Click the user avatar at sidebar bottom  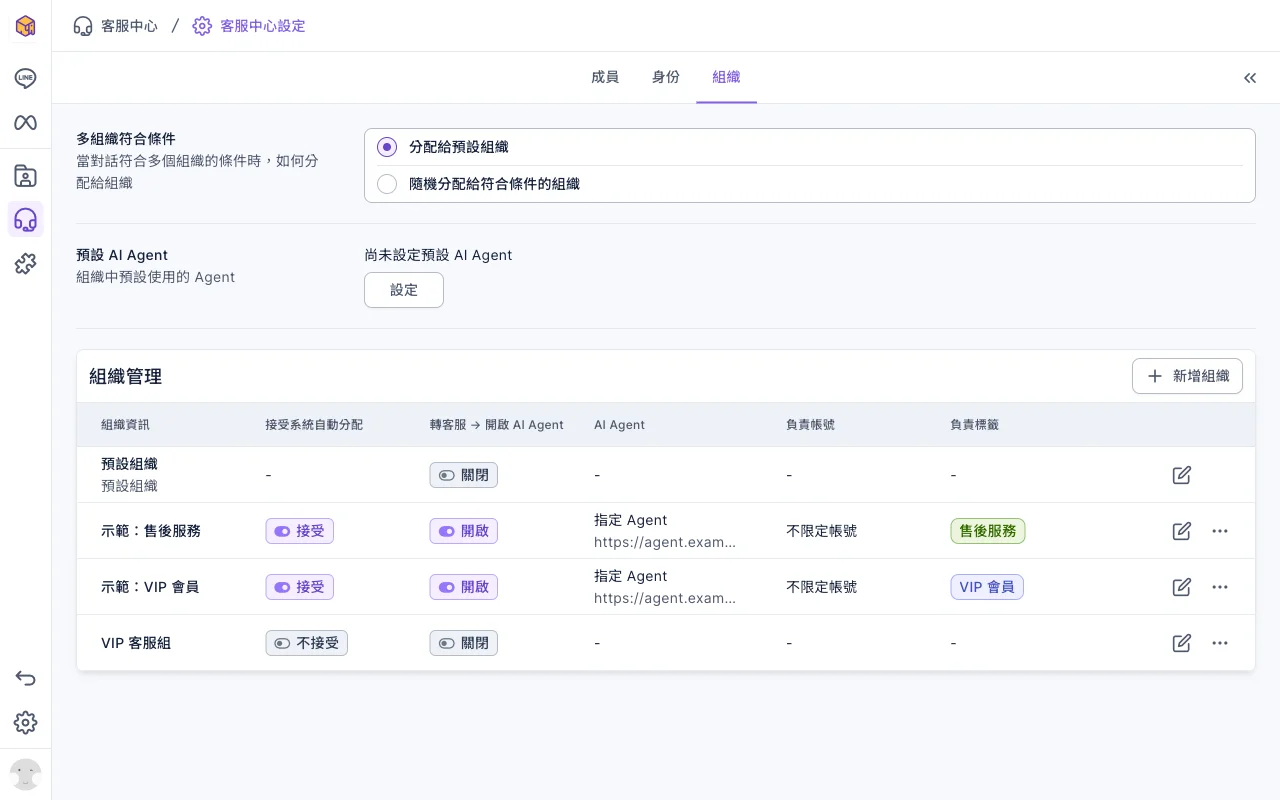(26, 774)
